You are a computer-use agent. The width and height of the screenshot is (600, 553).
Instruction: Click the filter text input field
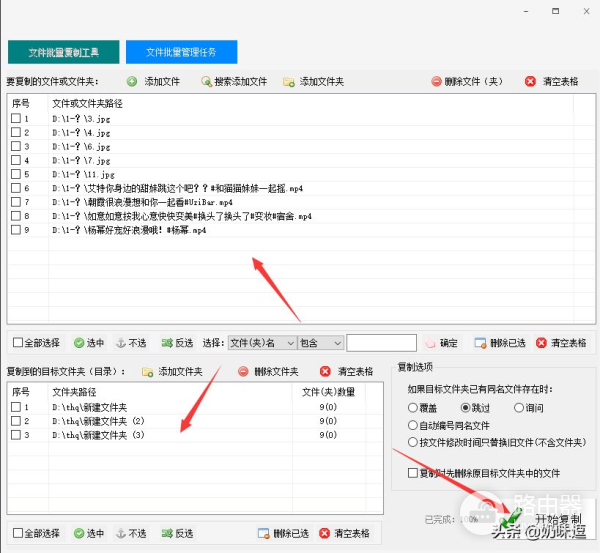(x=382, y=343)
